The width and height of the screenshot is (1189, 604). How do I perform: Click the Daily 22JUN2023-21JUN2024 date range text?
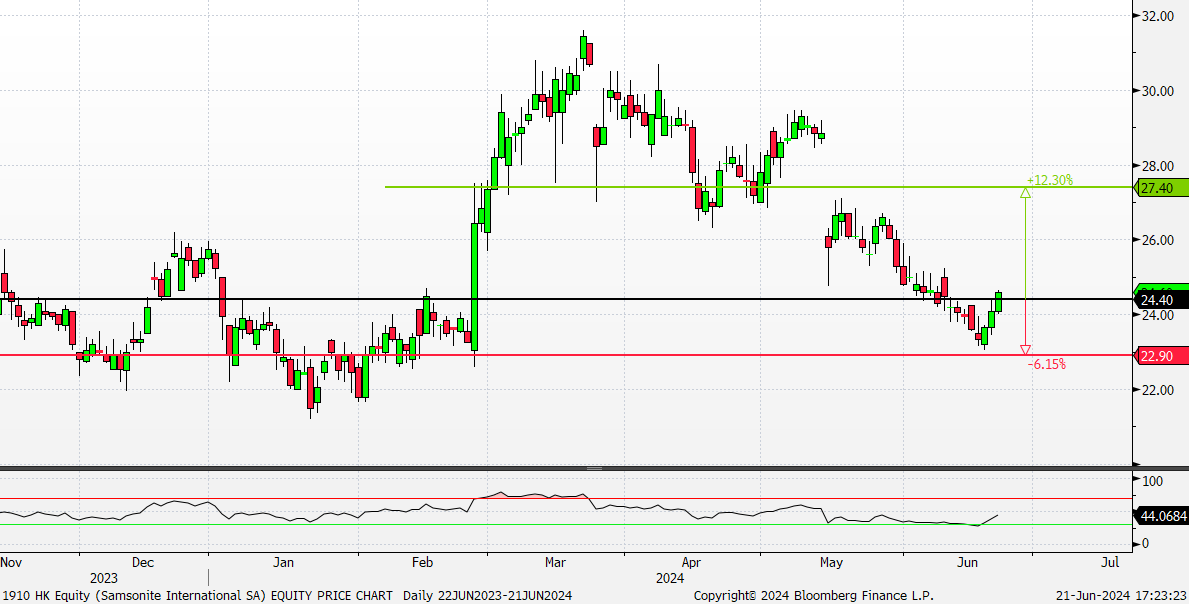[488, 596]
